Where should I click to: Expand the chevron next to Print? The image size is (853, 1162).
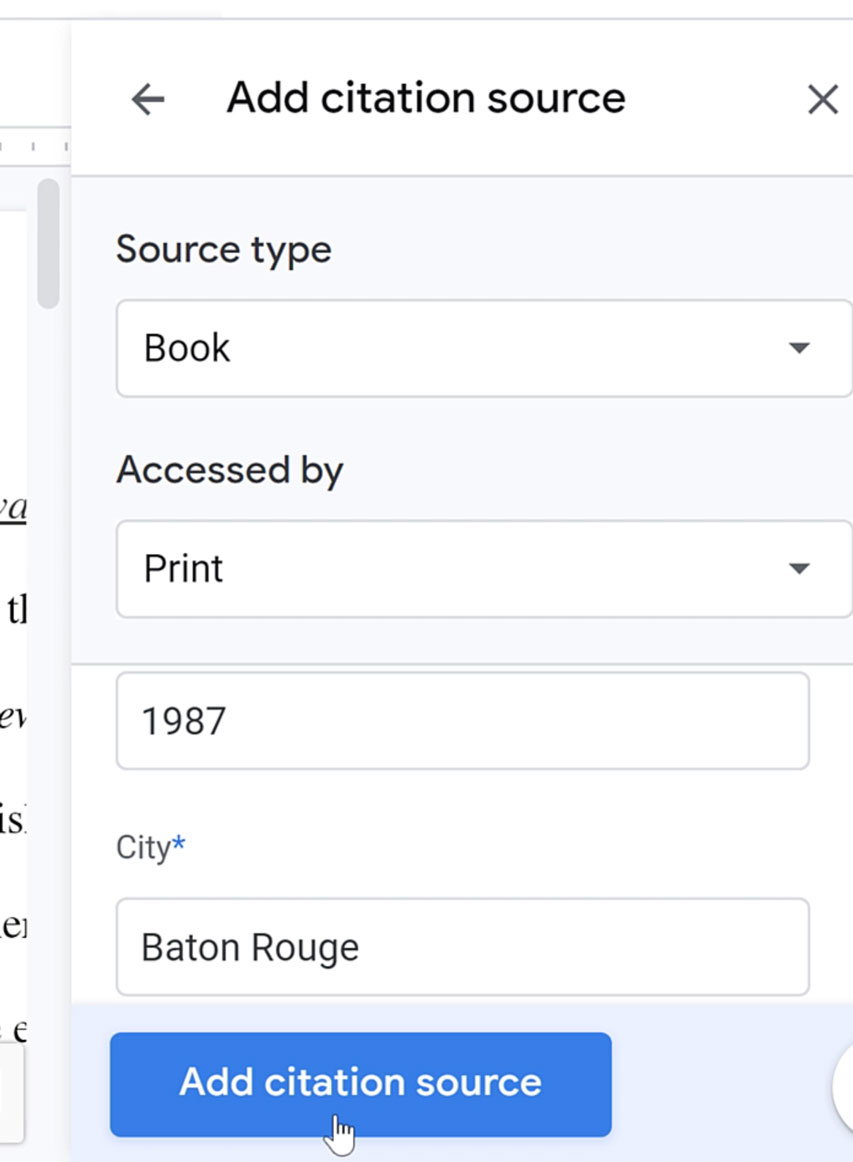tap(798, 568)
